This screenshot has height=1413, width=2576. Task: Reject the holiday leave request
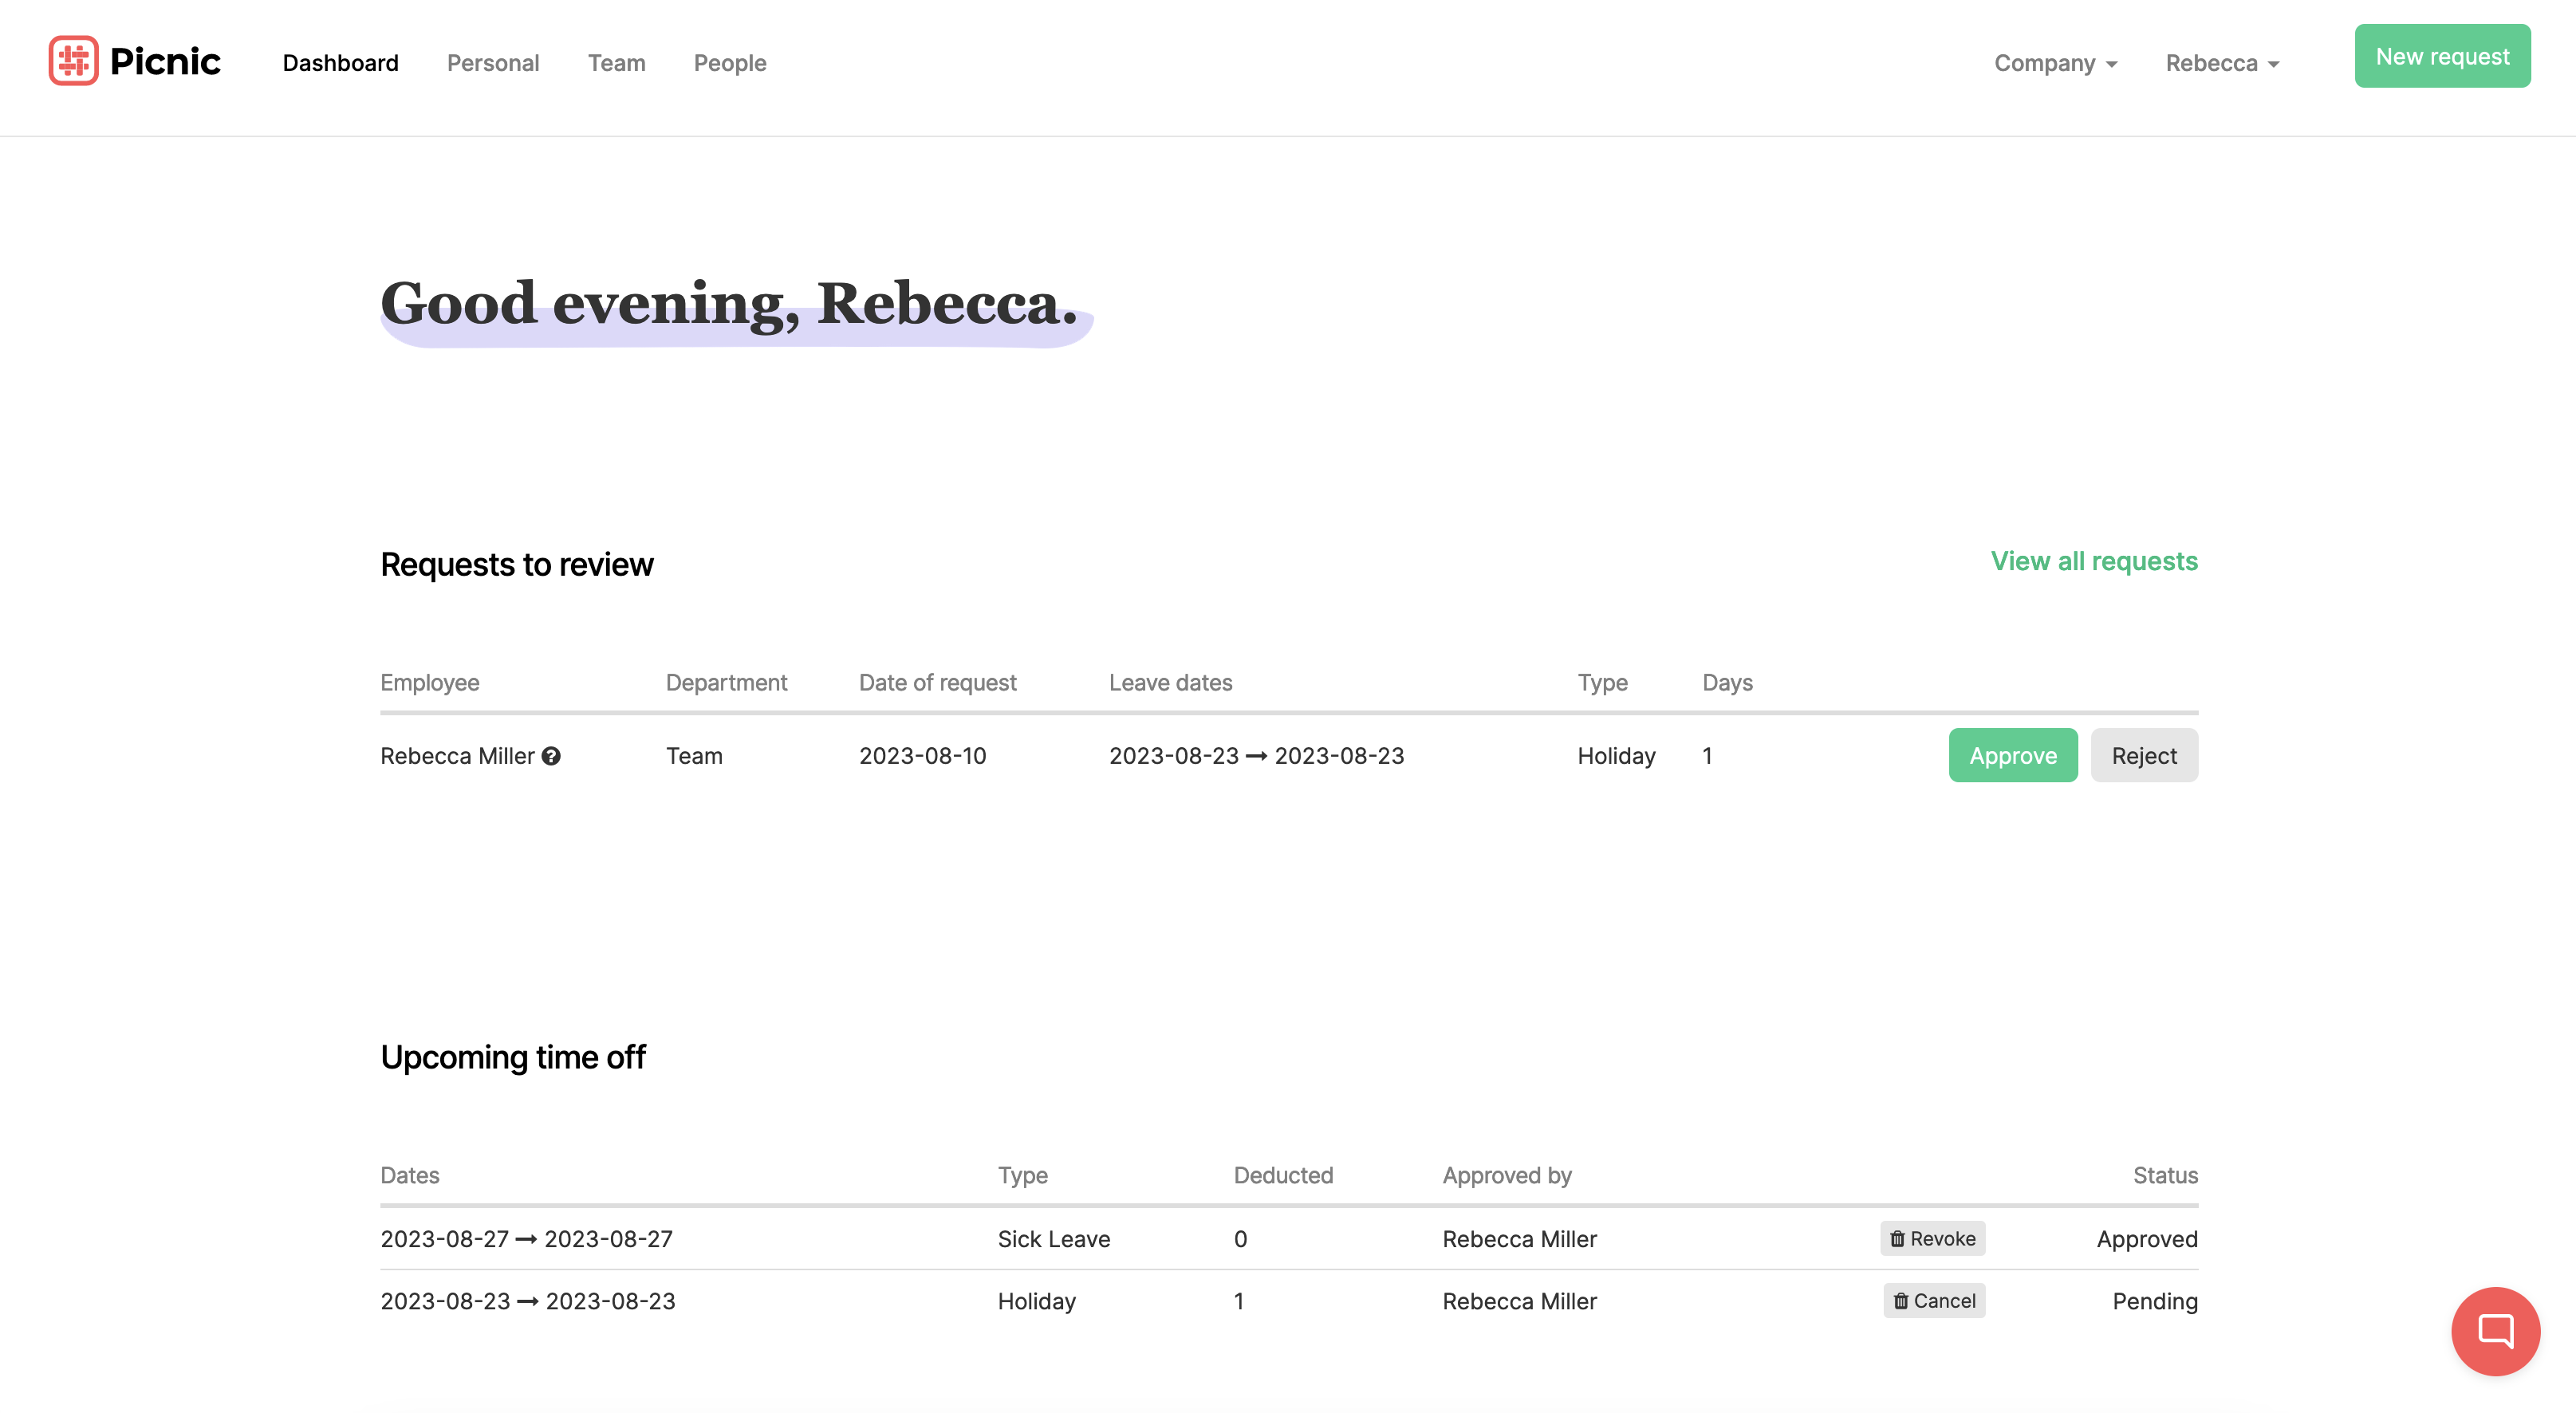[x=2143, y=756]
